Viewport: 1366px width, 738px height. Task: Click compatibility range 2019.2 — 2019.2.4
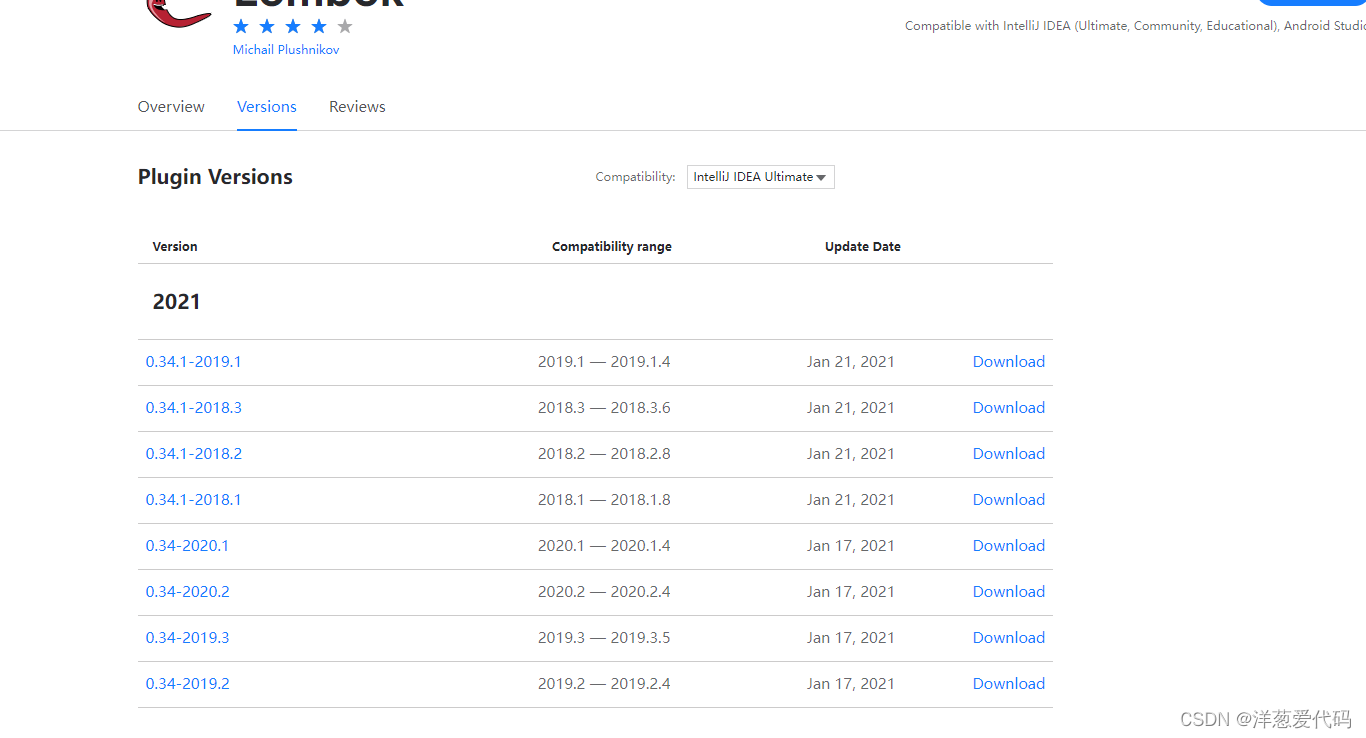[604, 684]
